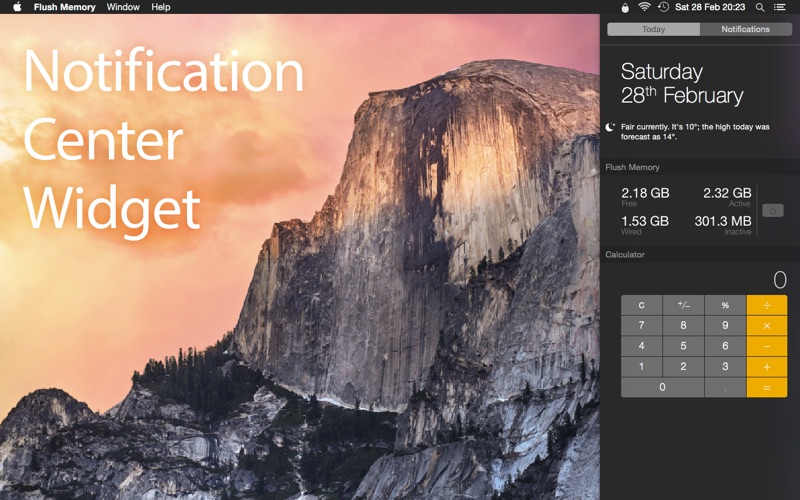Toggle the Notification Center list icon

779,7
